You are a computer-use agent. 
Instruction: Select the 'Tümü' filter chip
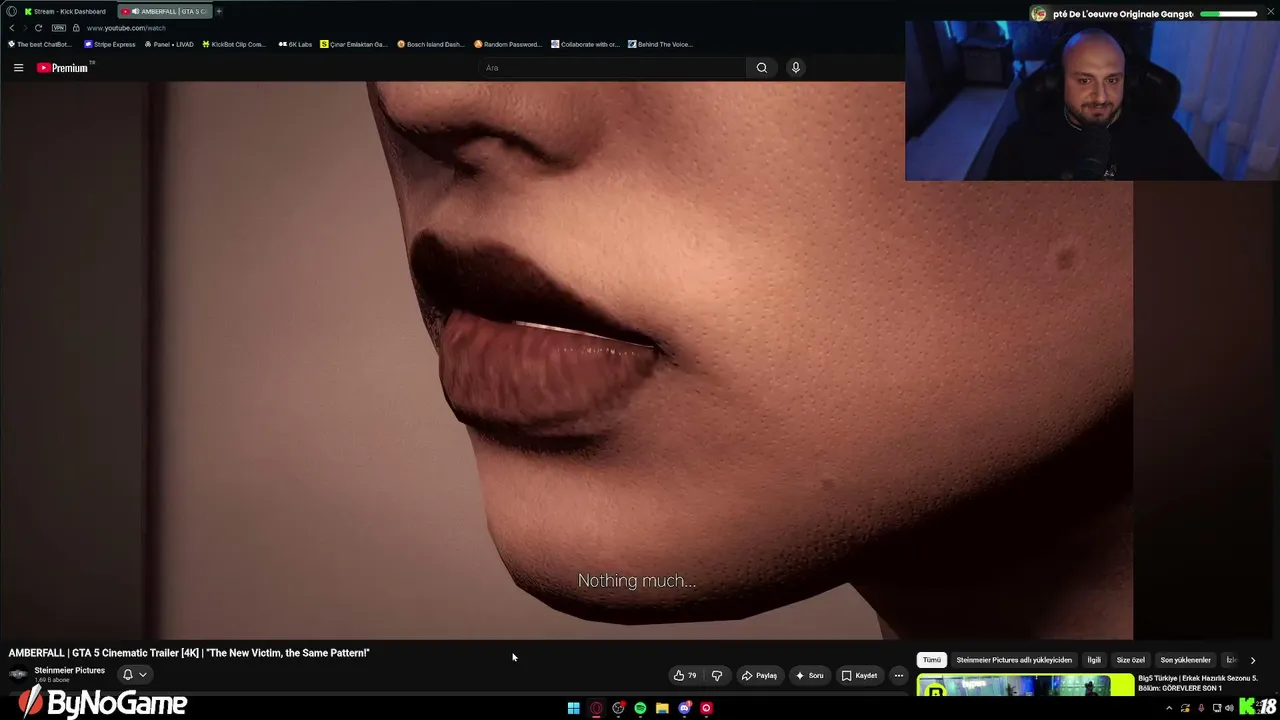click(x=932, y=660)
